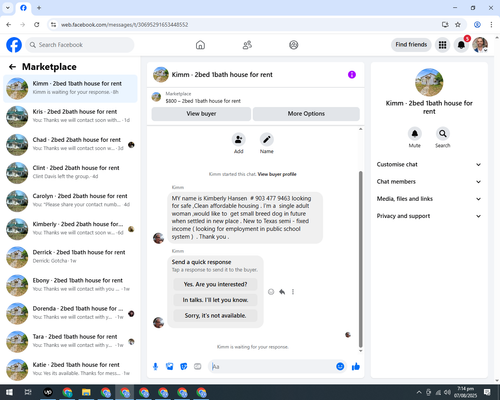
Task: Open the taskbar clock and date
Action: (465, 392)
